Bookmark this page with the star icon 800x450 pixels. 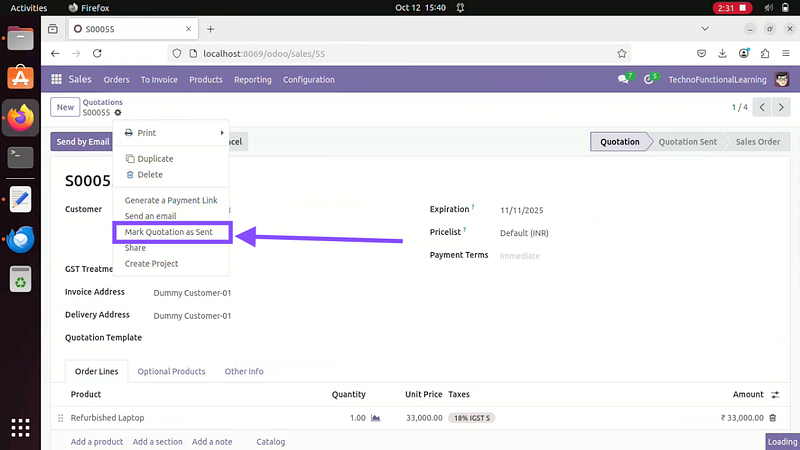pos(622,53)
